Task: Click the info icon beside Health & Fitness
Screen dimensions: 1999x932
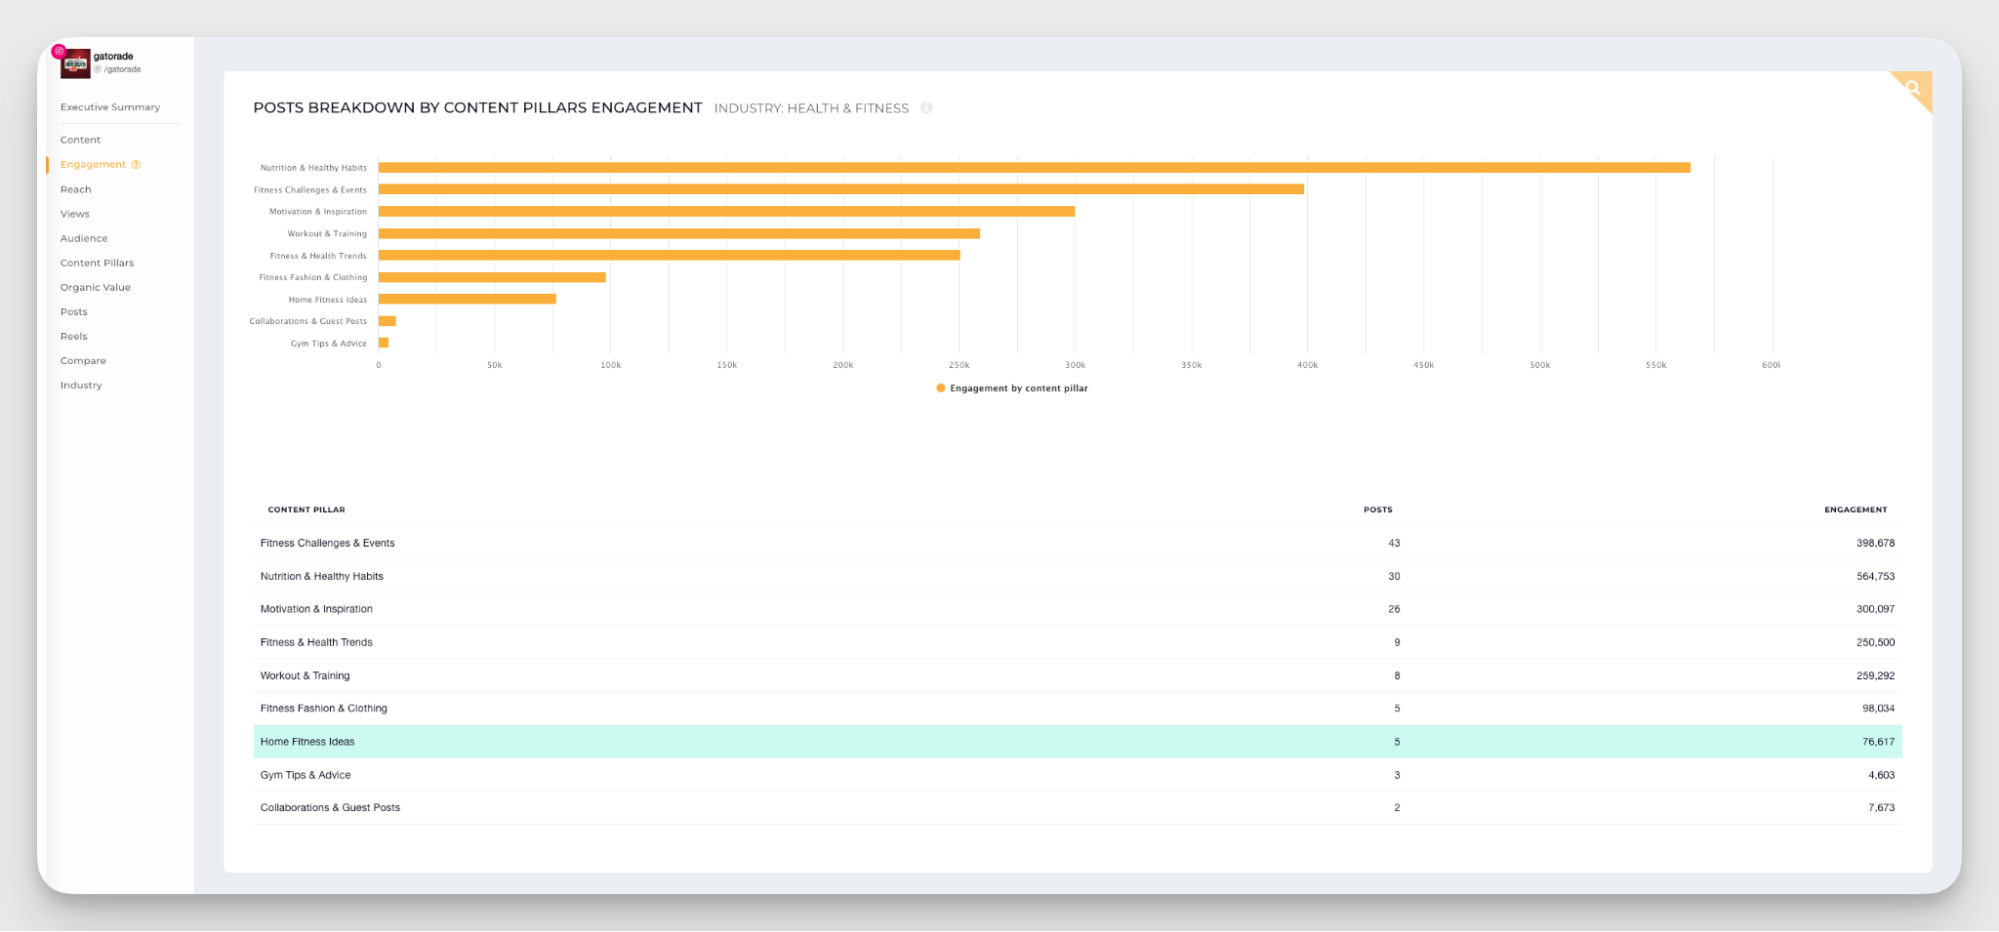Action: pyautogui.click(x=926, y=108)
